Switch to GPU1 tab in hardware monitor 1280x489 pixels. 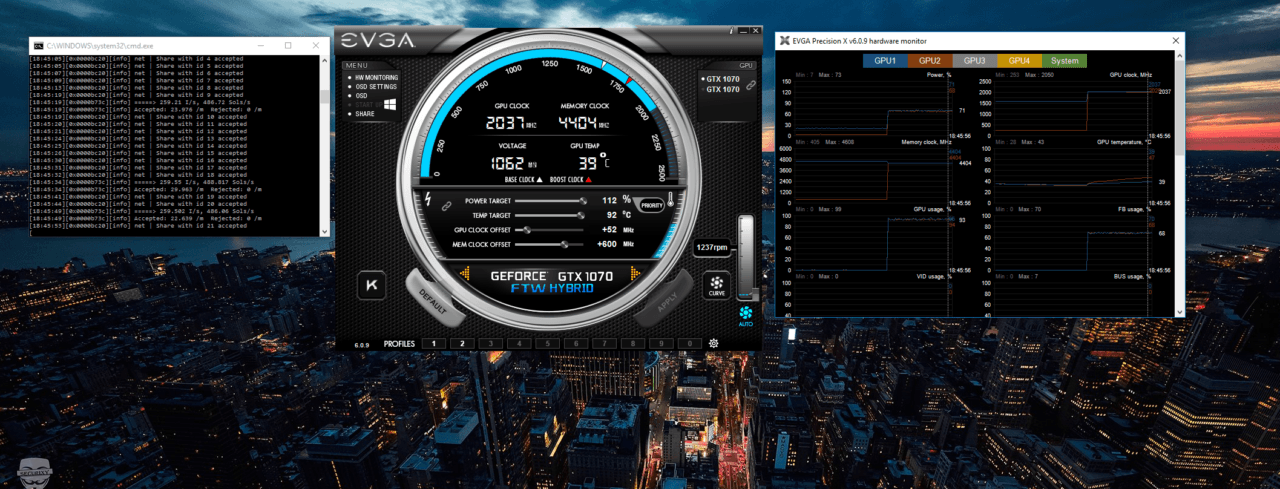coord(885,60)
